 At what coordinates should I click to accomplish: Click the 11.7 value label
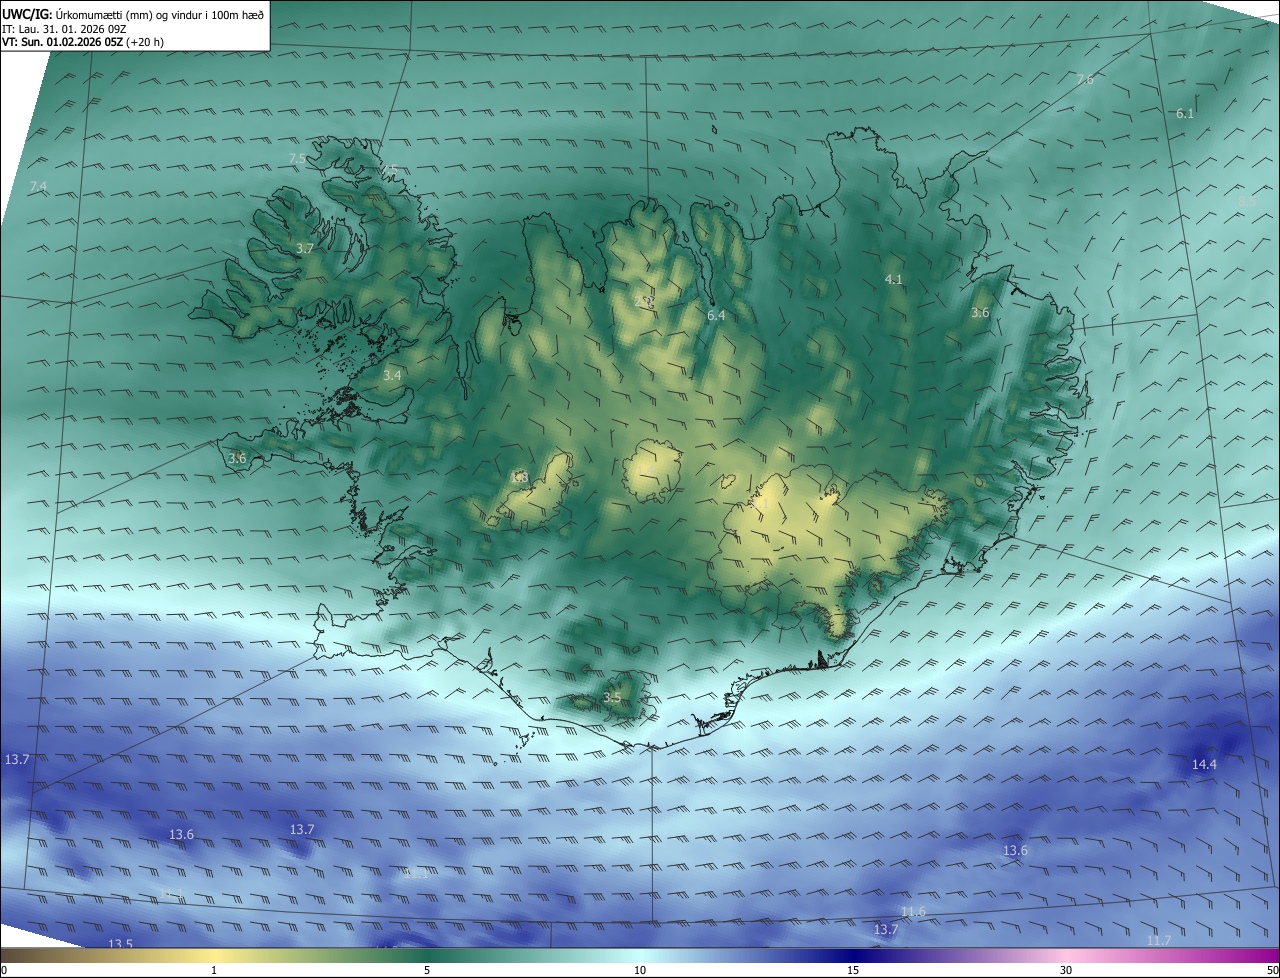1158,941
